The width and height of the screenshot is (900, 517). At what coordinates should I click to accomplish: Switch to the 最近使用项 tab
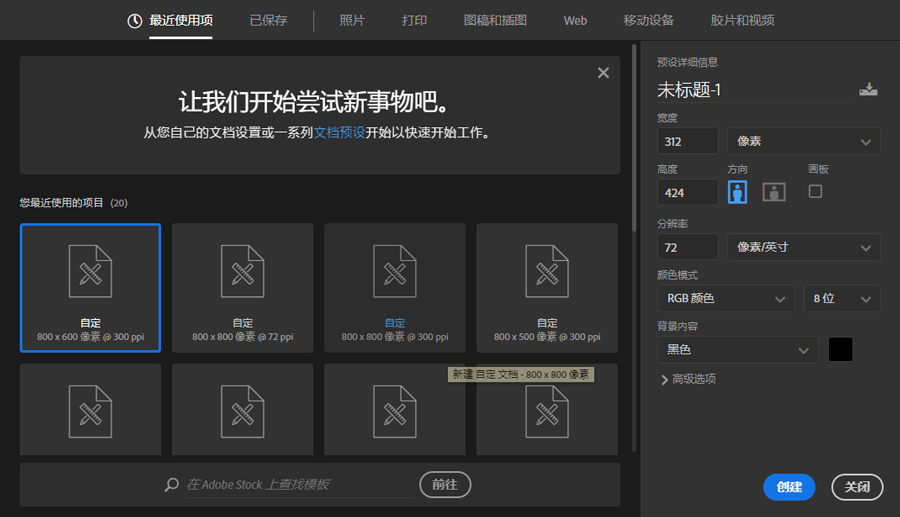181,21
